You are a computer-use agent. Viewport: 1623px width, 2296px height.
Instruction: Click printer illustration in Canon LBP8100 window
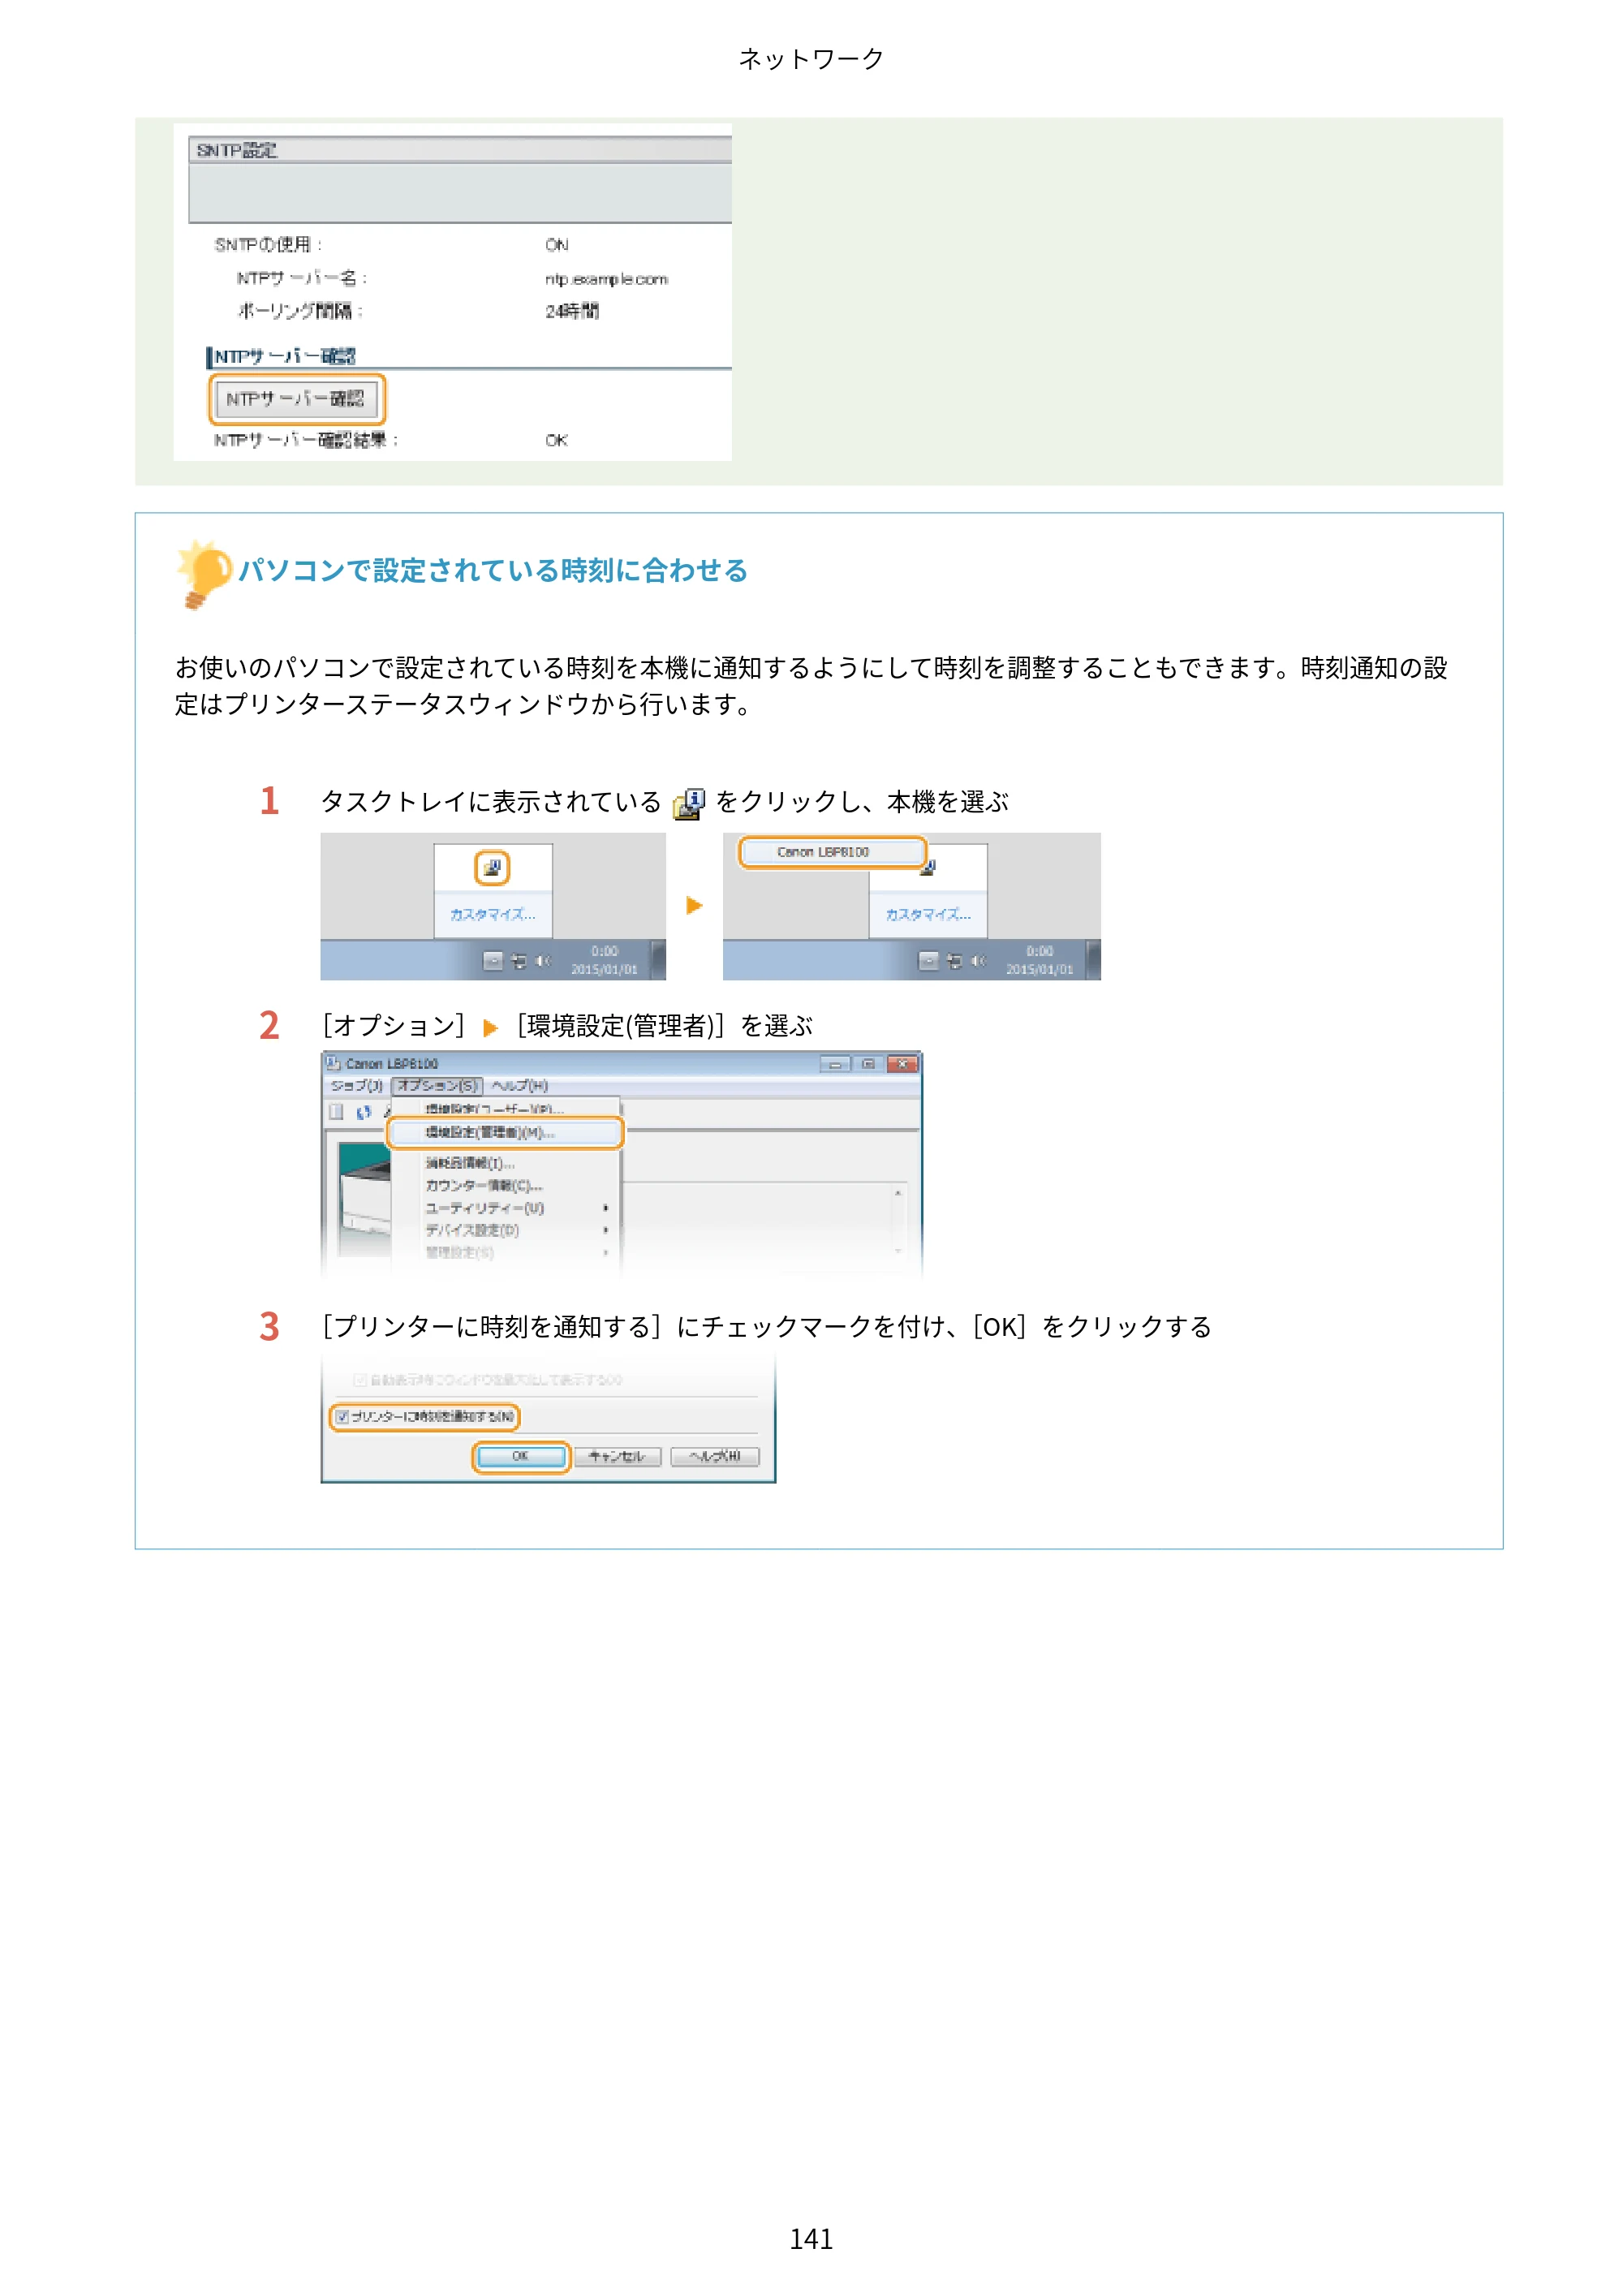click(x=365, y=1198)
